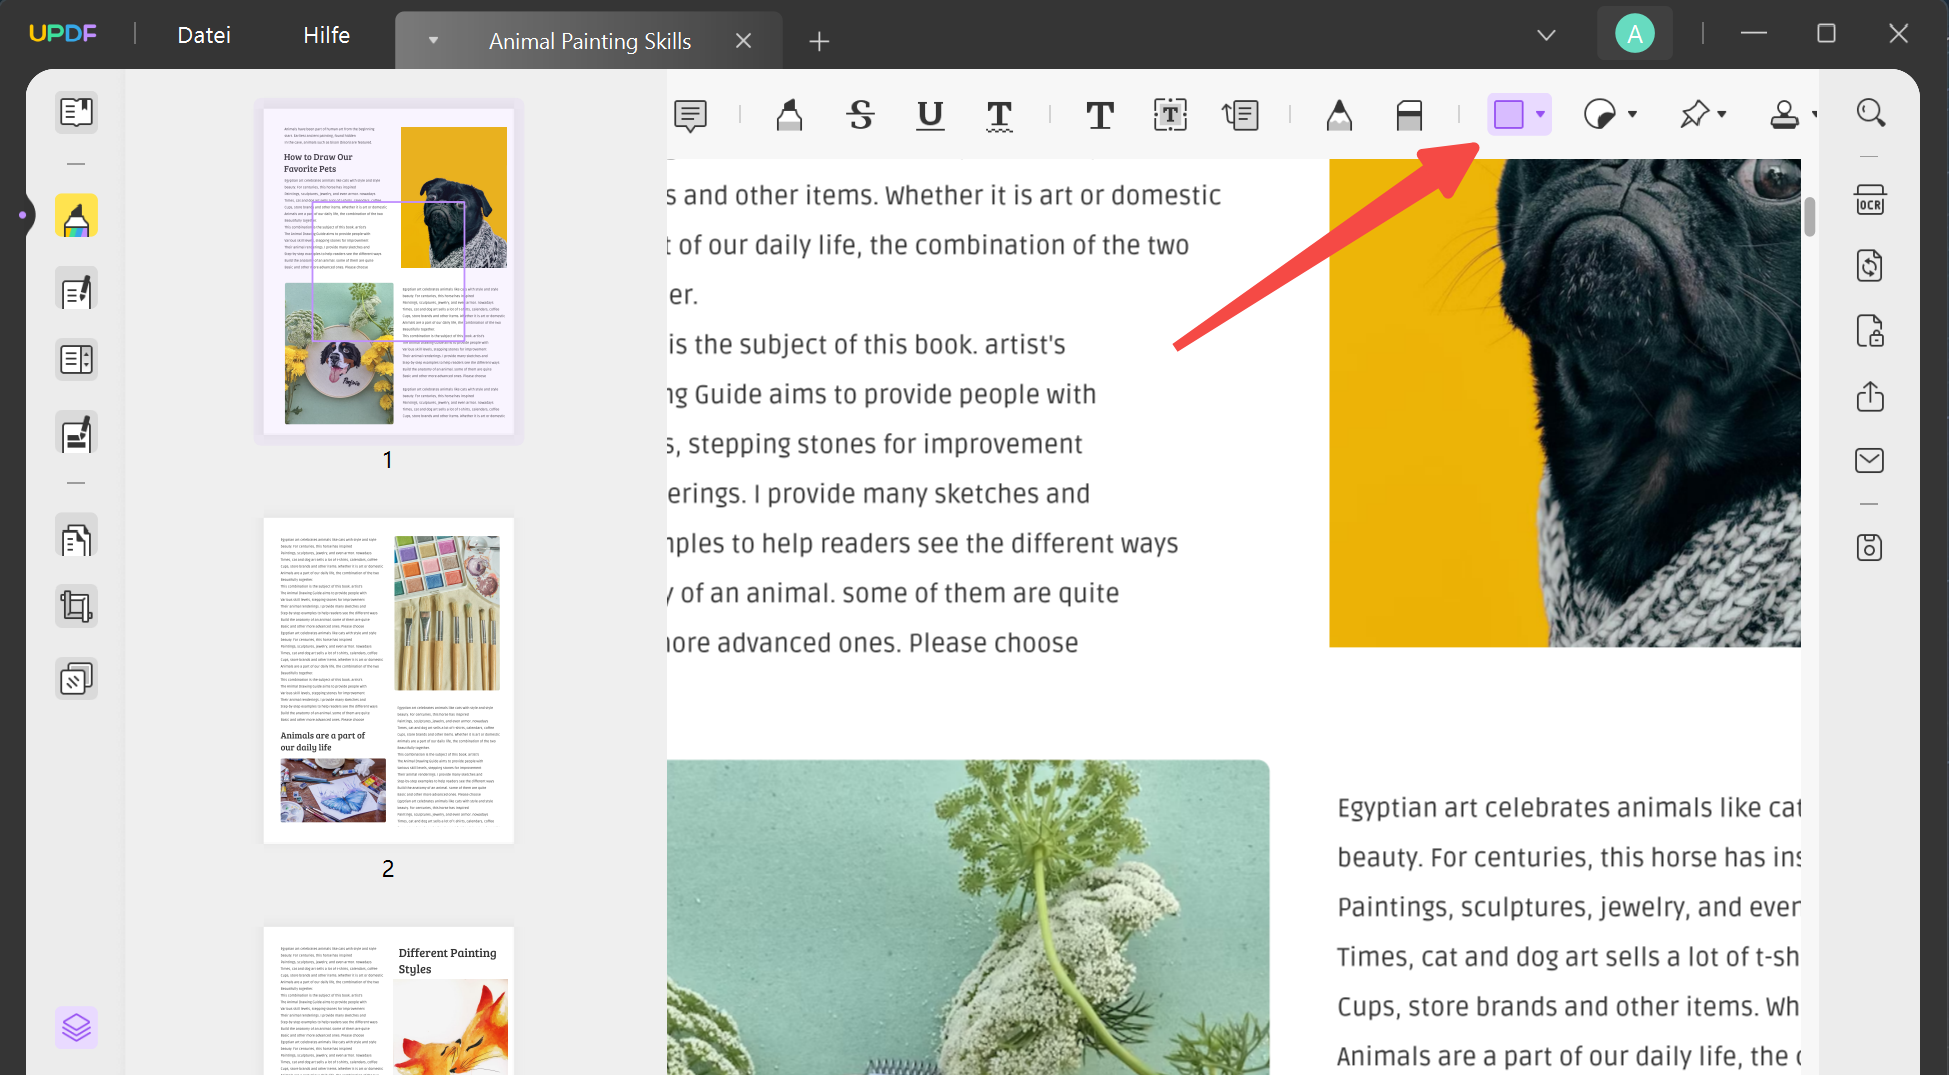
Task: Expand the shape tool dropdown arrow
Action: (1539, 115)
